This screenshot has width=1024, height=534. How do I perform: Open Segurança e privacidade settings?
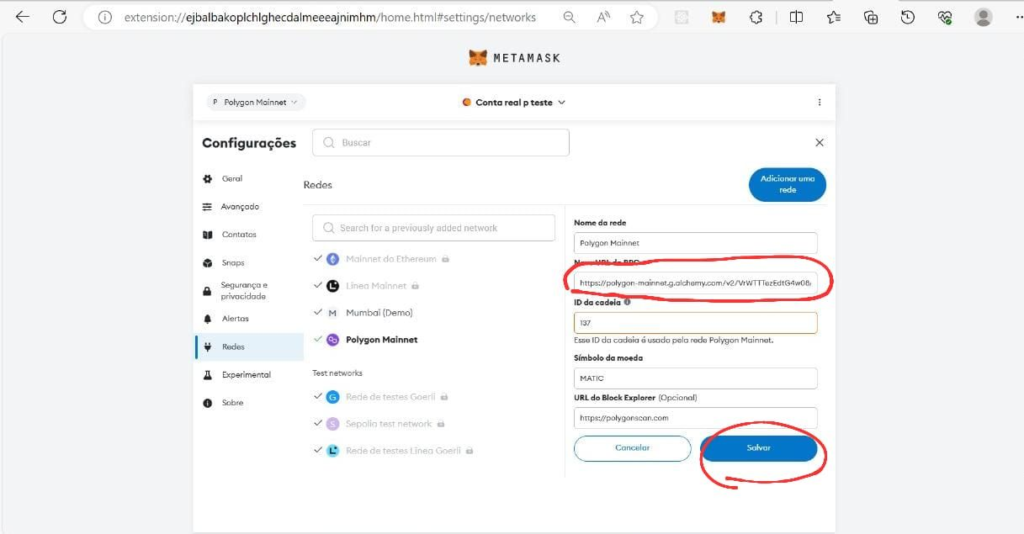pyautogui.click(x=244, y=291)
